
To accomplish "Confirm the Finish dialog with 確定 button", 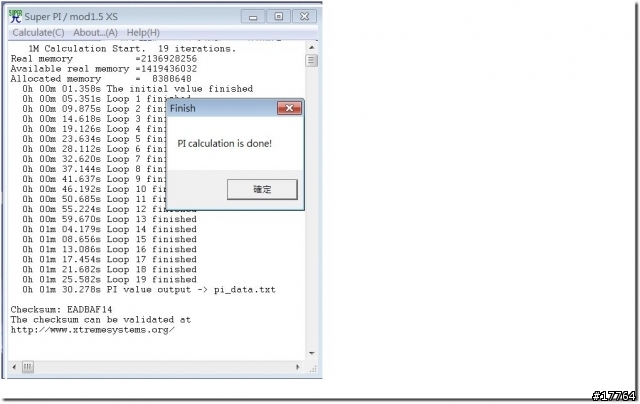I will (262, 189).
